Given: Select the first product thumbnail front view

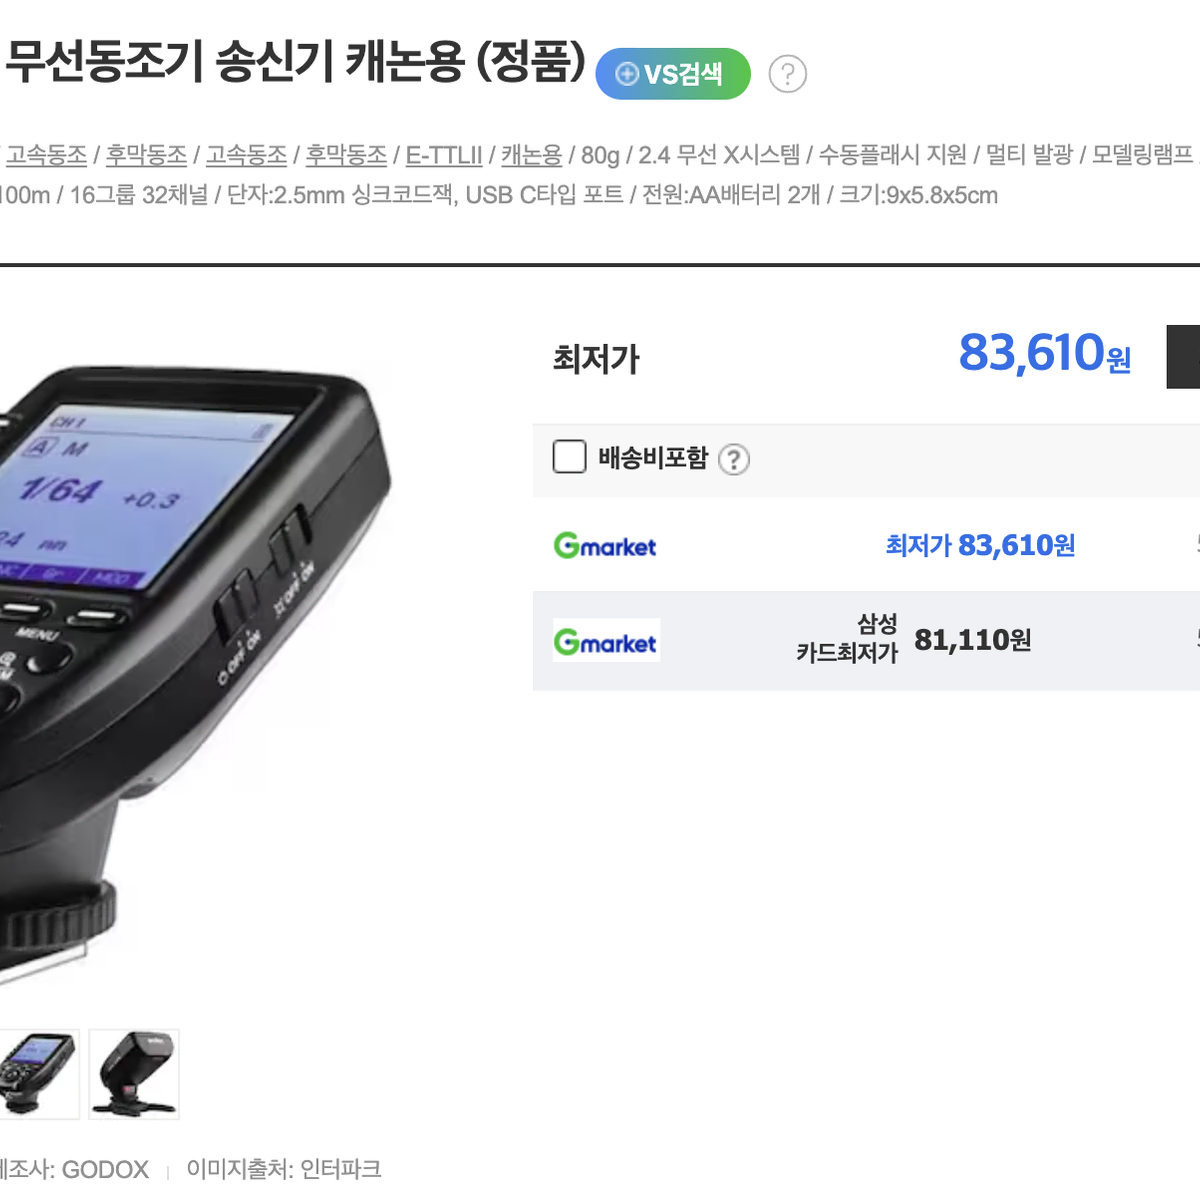Looking at the screenshot, I should tap(38, 1074).
